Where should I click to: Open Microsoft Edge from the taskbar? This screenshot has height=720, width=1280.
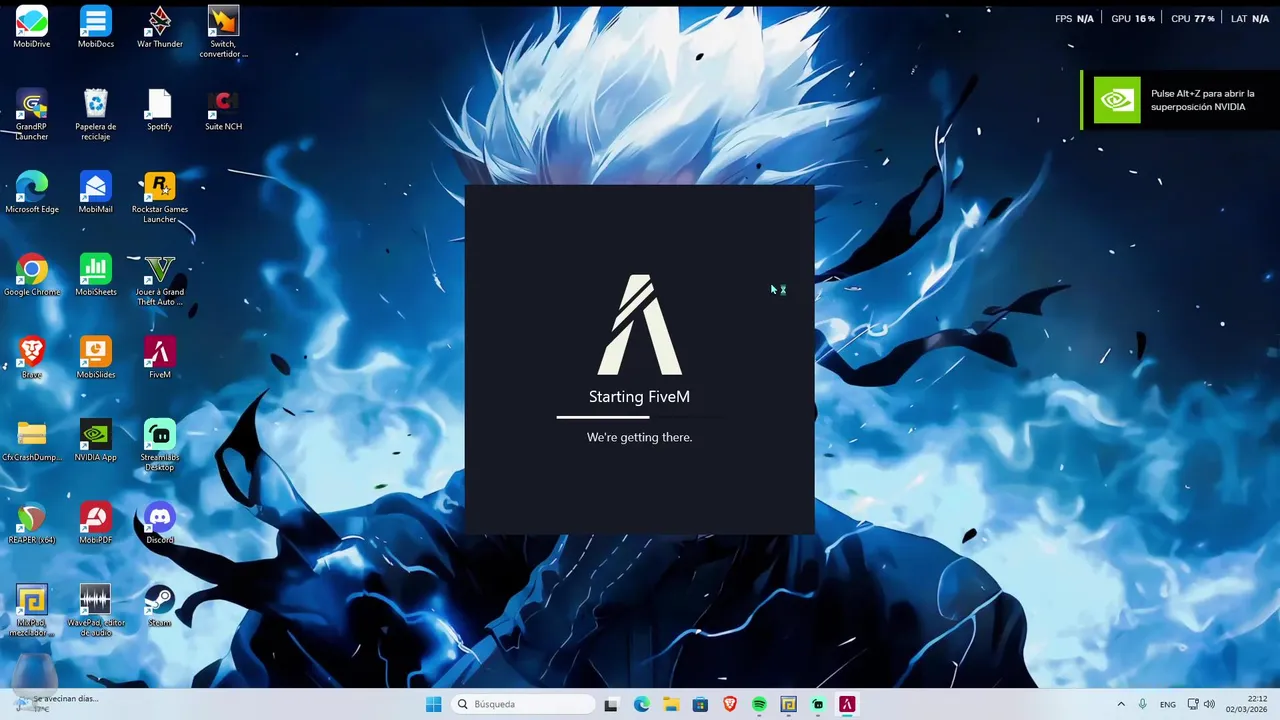(642, 704)
